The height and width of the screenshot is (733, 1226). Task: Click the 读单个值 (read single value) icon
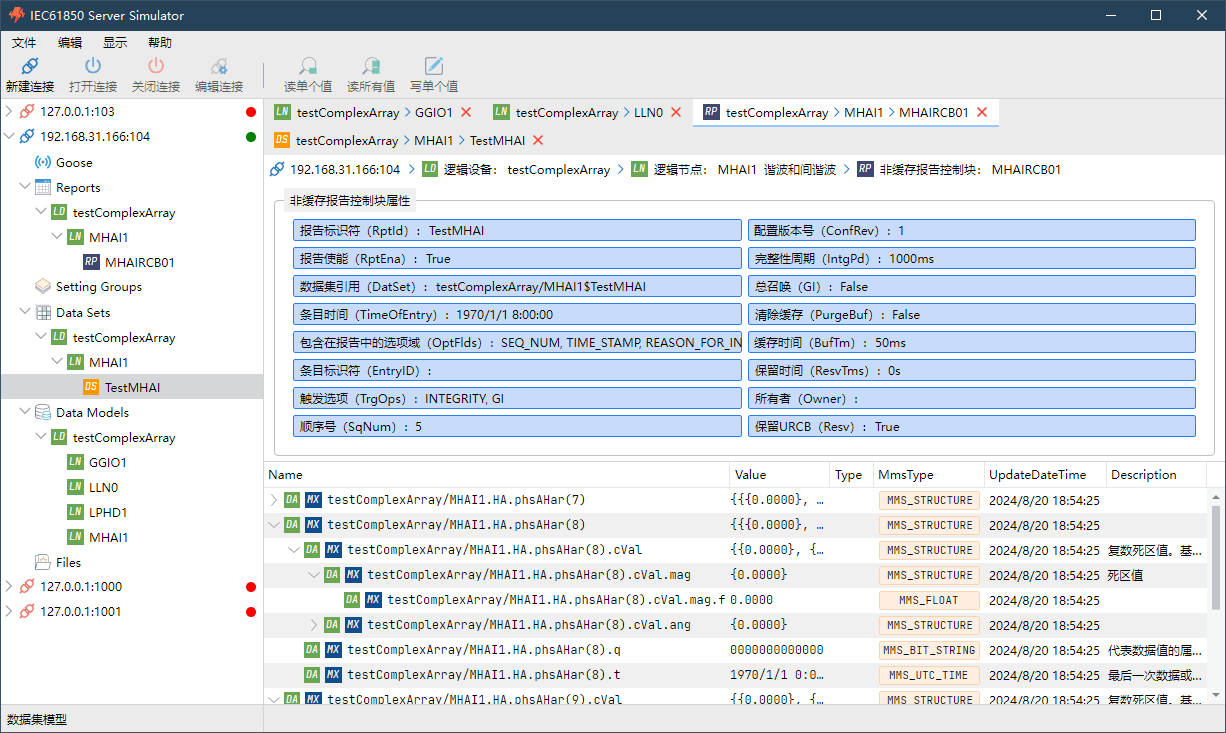click(x=308, y=67)
